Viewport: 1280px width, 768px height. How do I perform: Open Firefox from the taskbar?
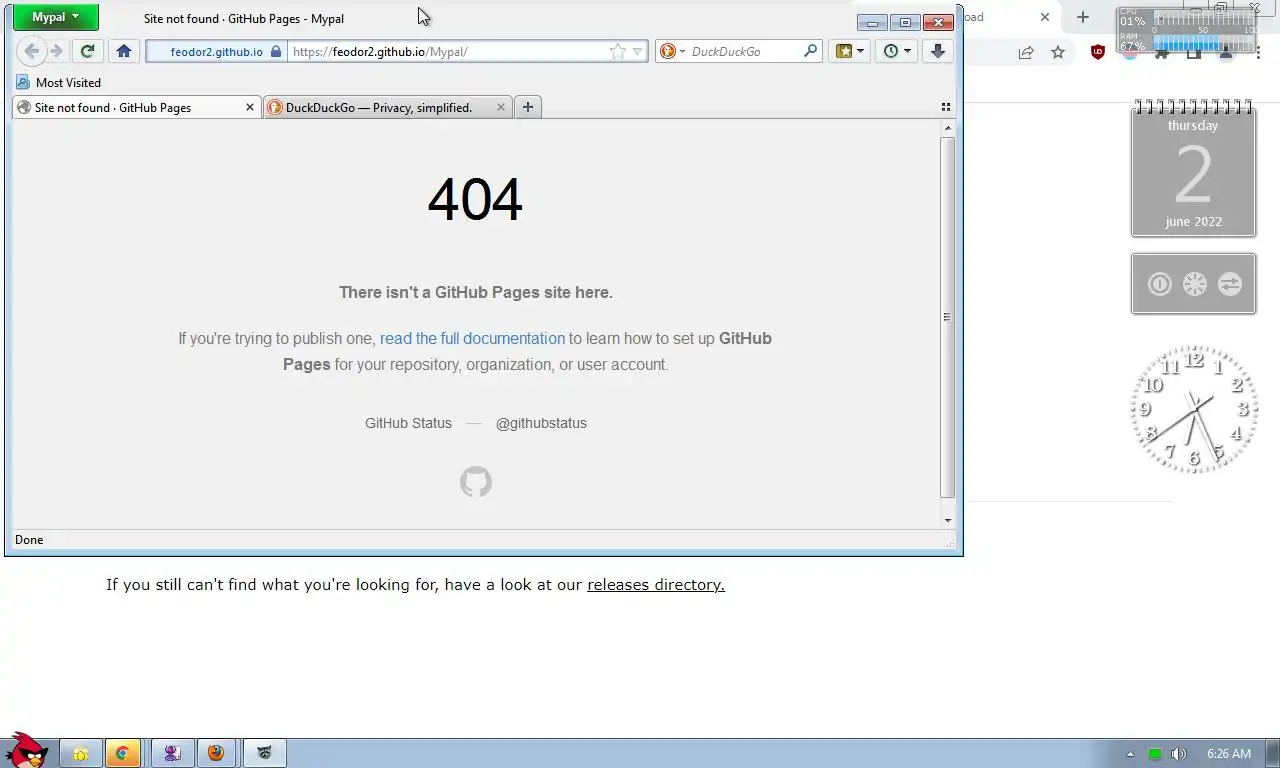click(x=216, y=753)
